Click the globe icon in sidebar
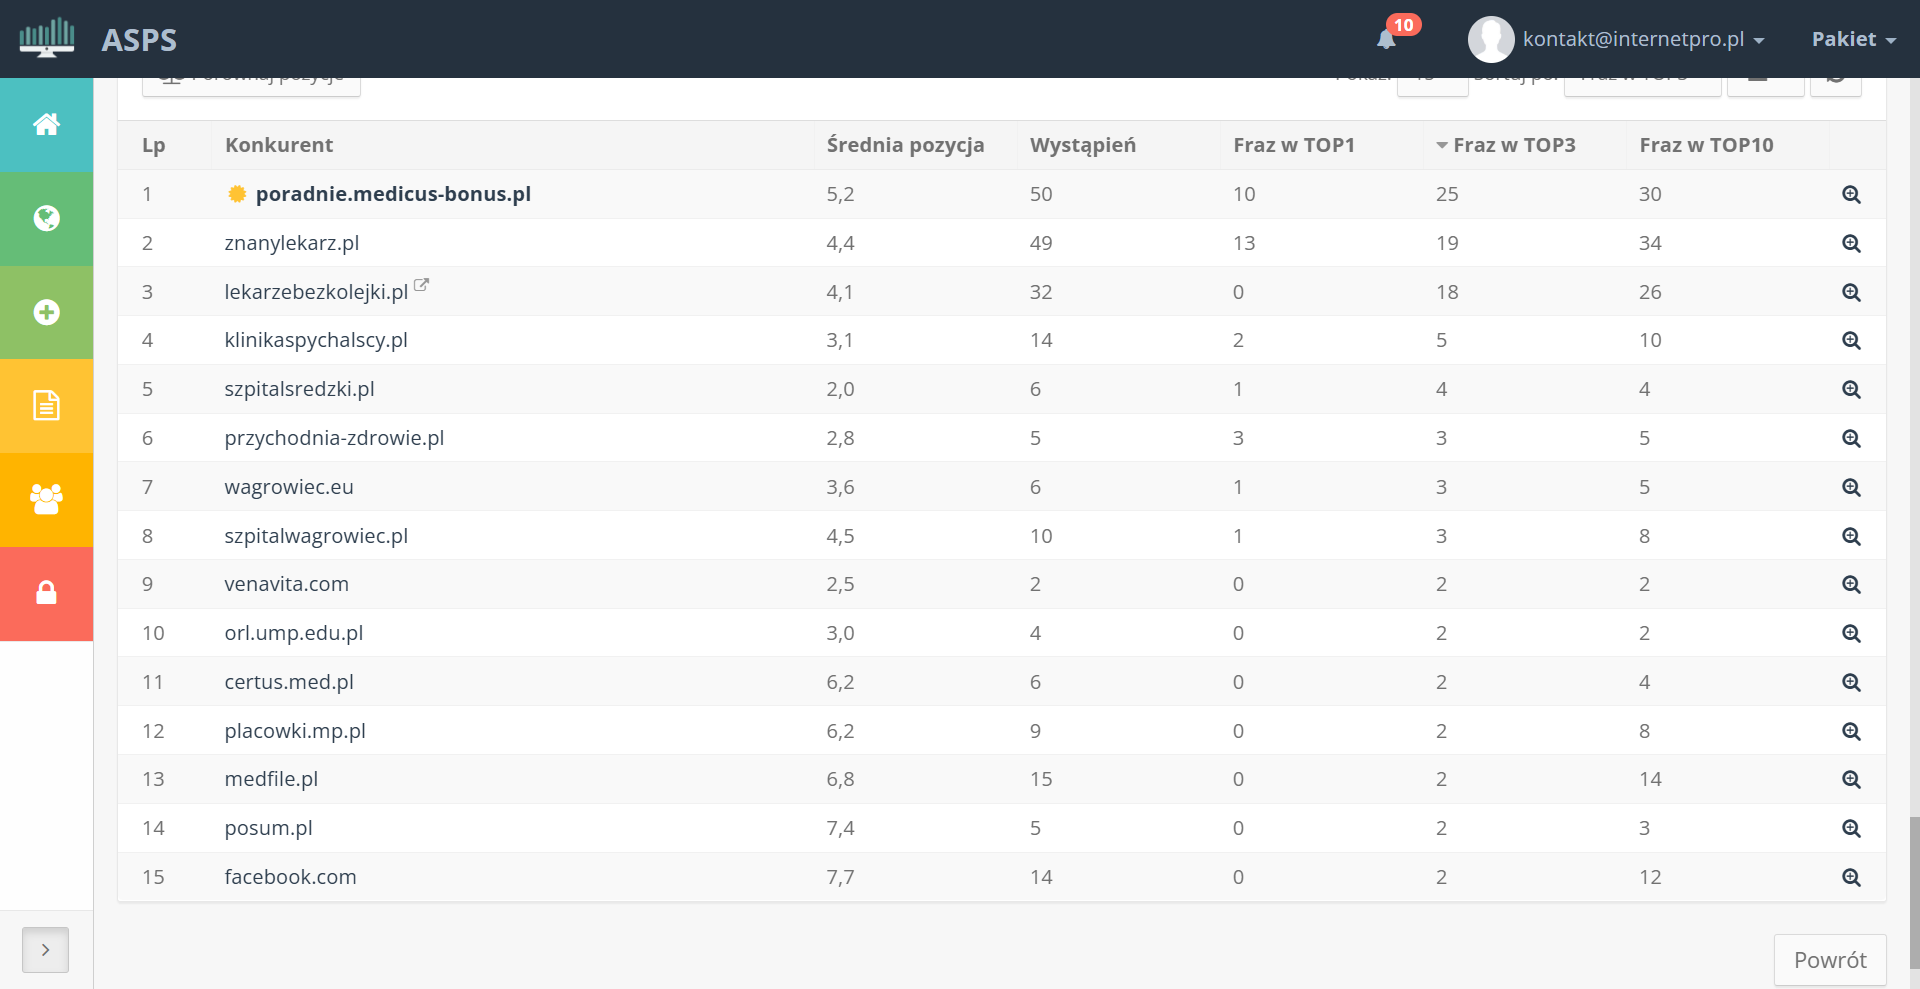 pos(46,218)
